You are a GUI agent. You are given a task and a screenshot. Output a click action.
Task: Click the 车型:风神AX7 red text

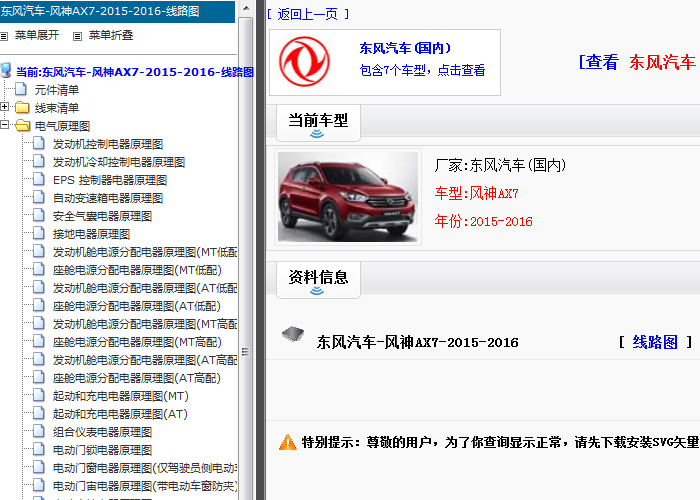[476, 194]
